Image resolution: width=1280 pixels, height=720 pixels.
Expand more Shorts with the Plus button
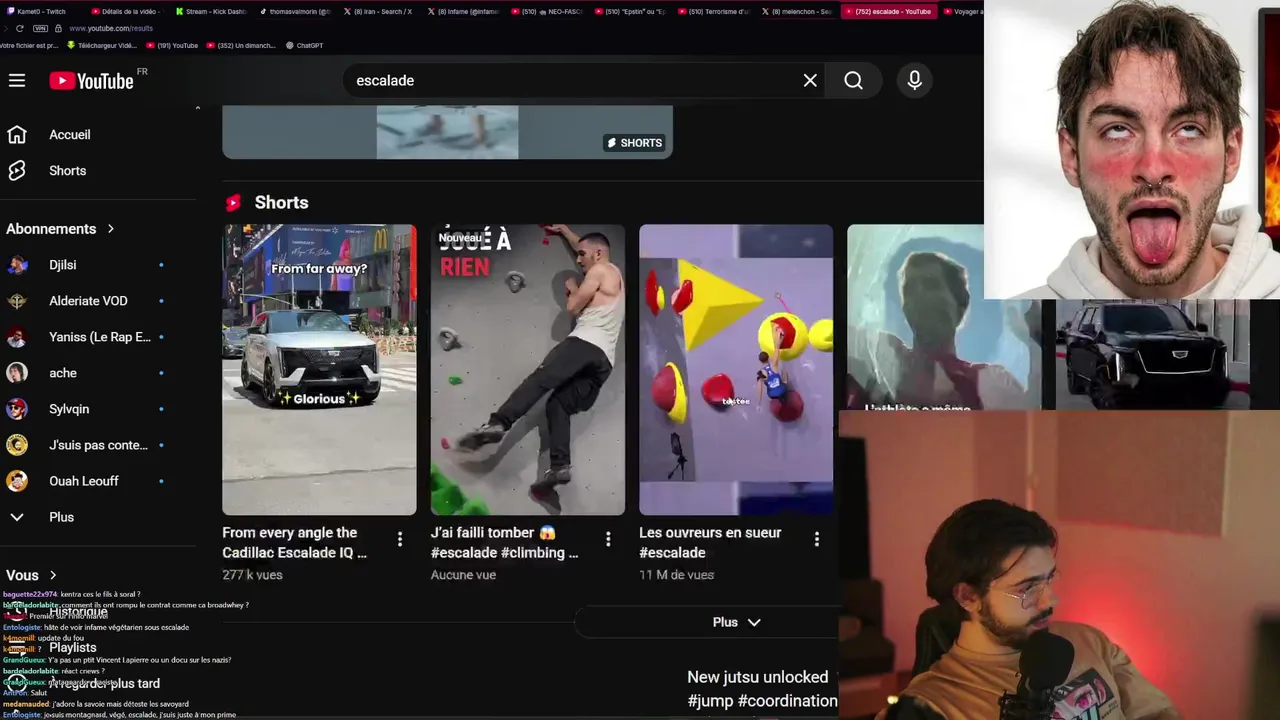(x=736, y=622)
